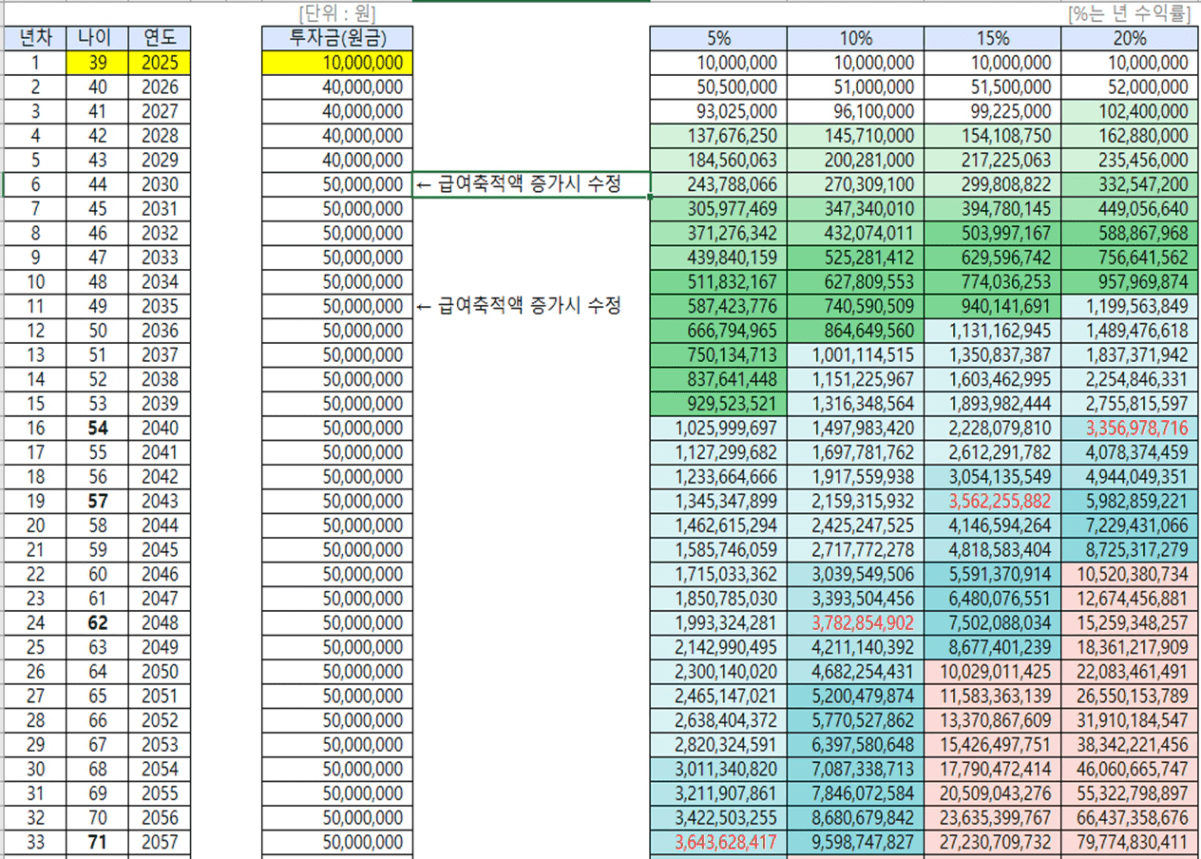The width and height of the screenshot is (1201, 859).
Task: Select the 급여축적액 note in the 2030 row
Action: coord(531,184)
